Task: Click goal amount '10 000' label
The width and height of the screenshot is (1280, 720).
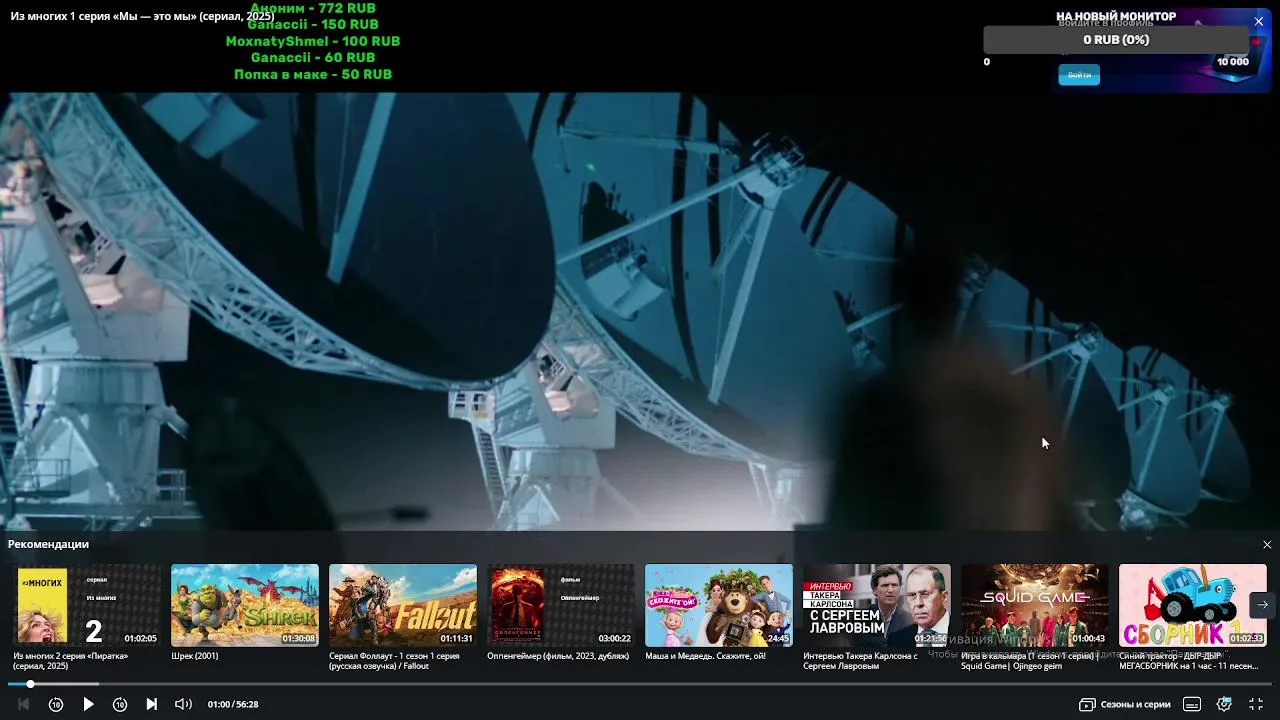Action: pos(1233,62)
